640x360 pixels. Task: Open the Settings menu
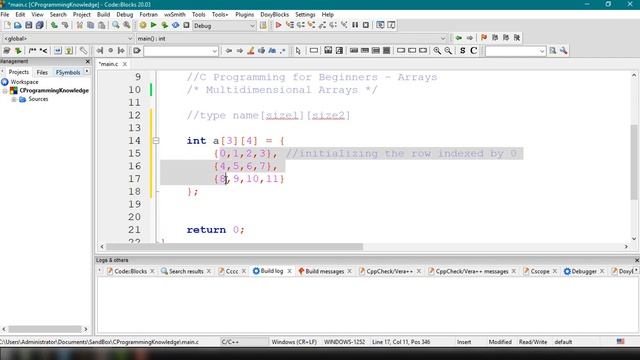tap(305, 14)
